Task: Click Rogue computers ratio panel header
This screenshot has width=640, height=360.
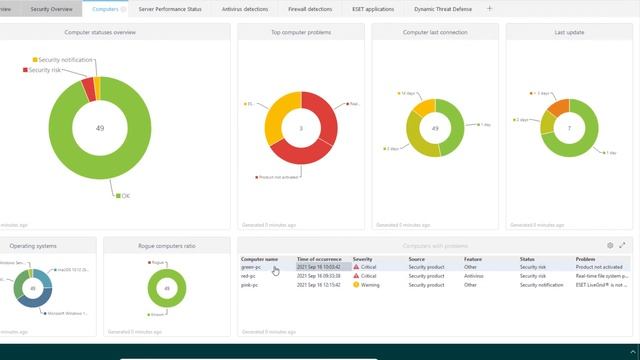Action: coord(167,246)
